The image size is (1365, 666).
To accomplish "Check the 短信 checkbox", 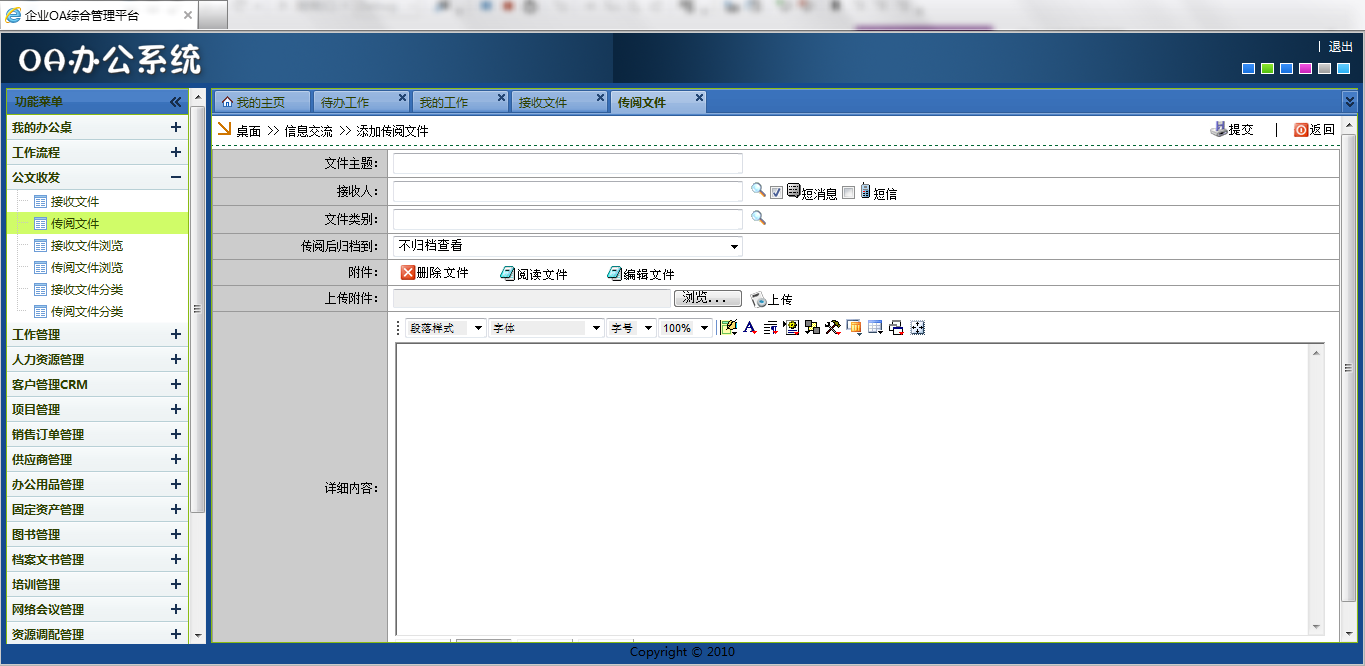I will pos(848,192).
